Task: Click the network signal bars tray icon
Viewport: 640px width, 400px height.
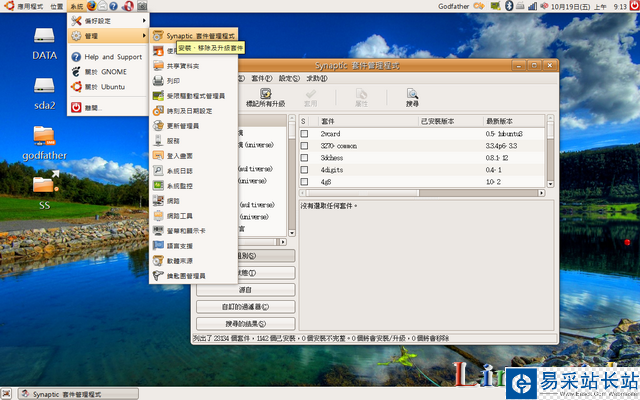Action: [x=532, y=6]
